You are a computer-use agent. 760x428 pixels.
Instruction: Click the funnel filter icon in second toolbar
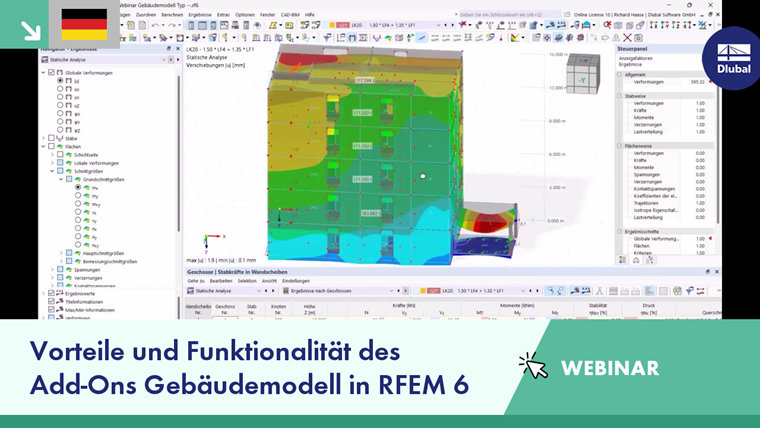(x=328, y=37)
